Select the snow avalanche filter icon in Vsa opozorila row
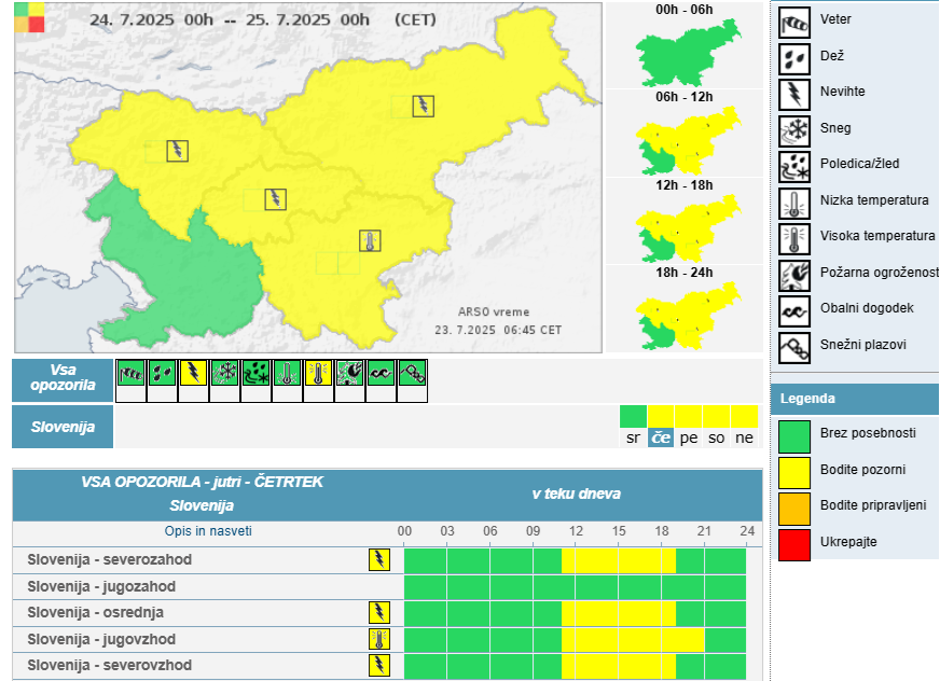The height and width of the screenshot is (681, 940). click(413, 374)
